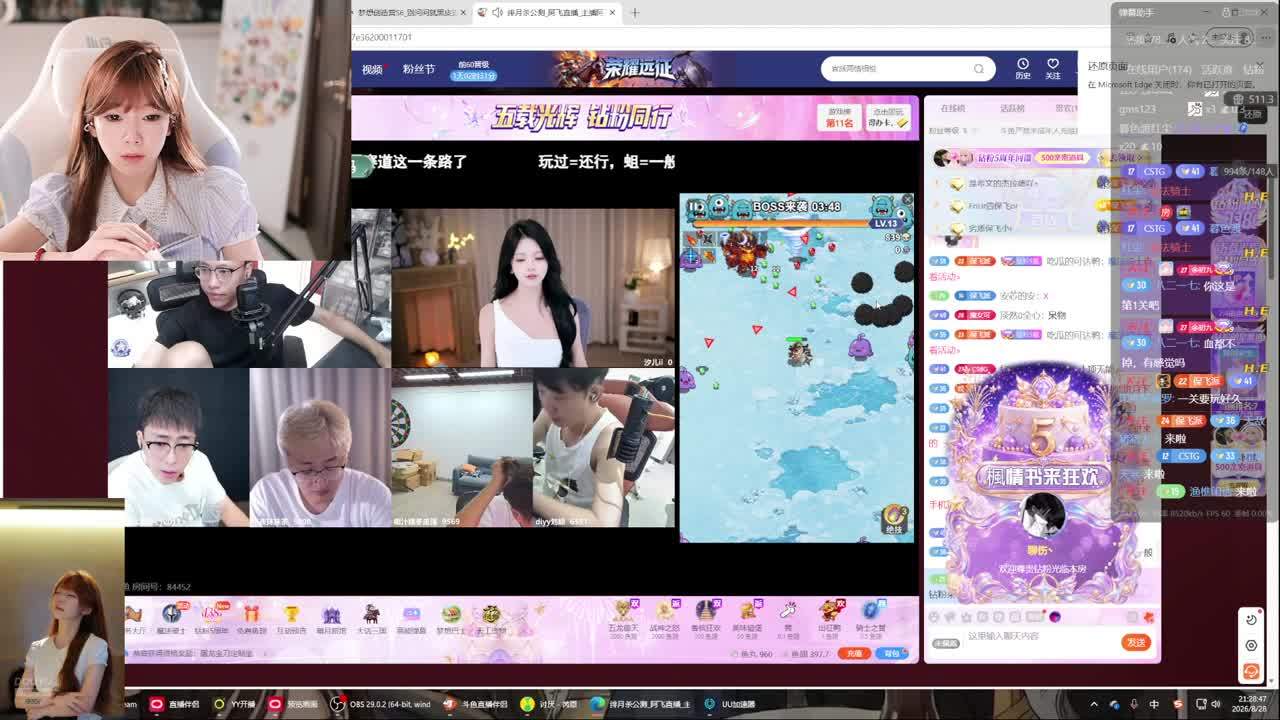
Task: Click the 在线用户(174) tab in 弹幕助手
Action: [x=1159, y=69]
